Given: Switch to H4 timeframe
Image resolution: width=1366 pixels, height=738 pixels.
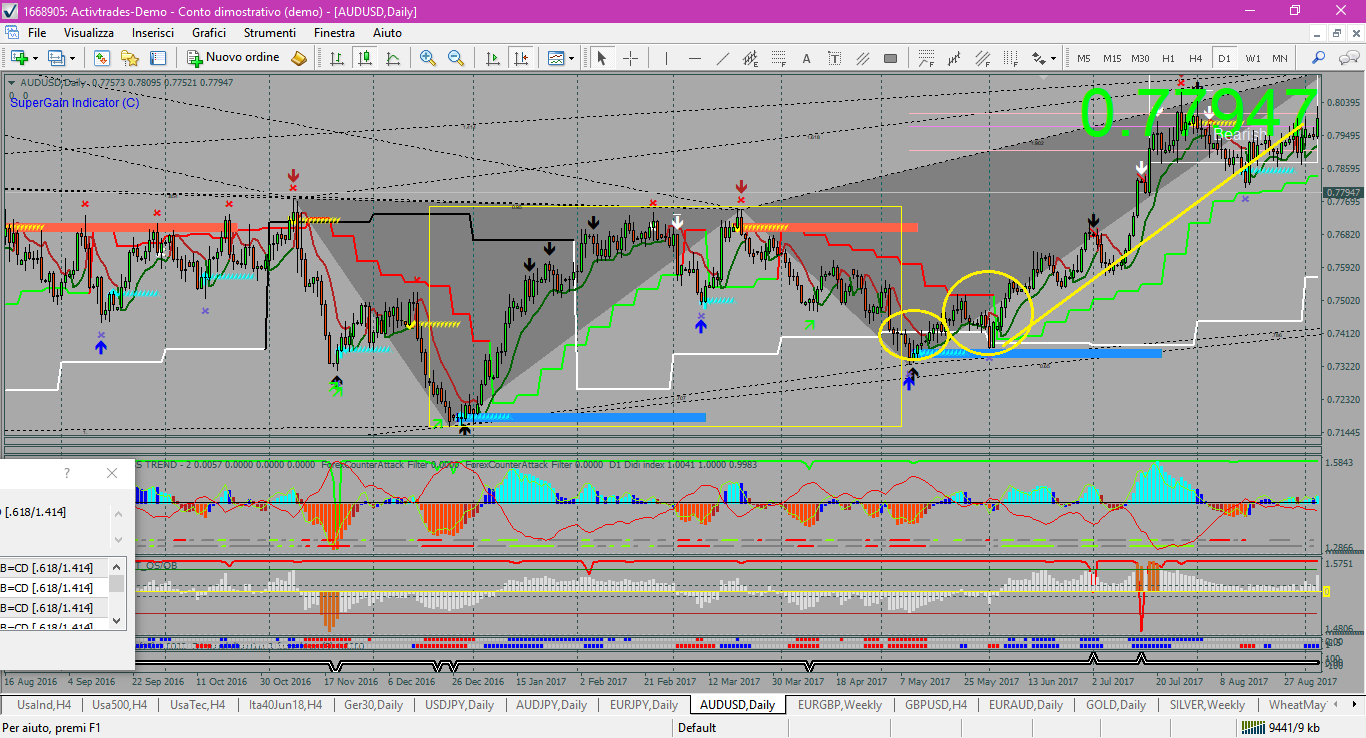Looking at the screenshot, I should click(1196, 58).
